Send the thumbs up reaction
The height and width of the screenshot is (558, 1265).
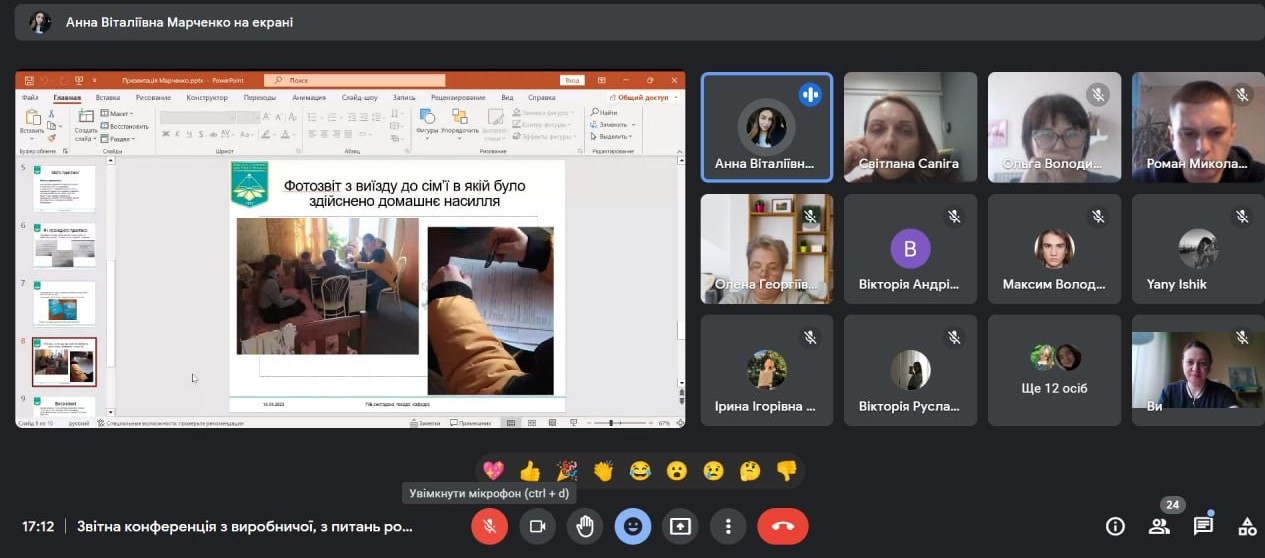(530, 470)
